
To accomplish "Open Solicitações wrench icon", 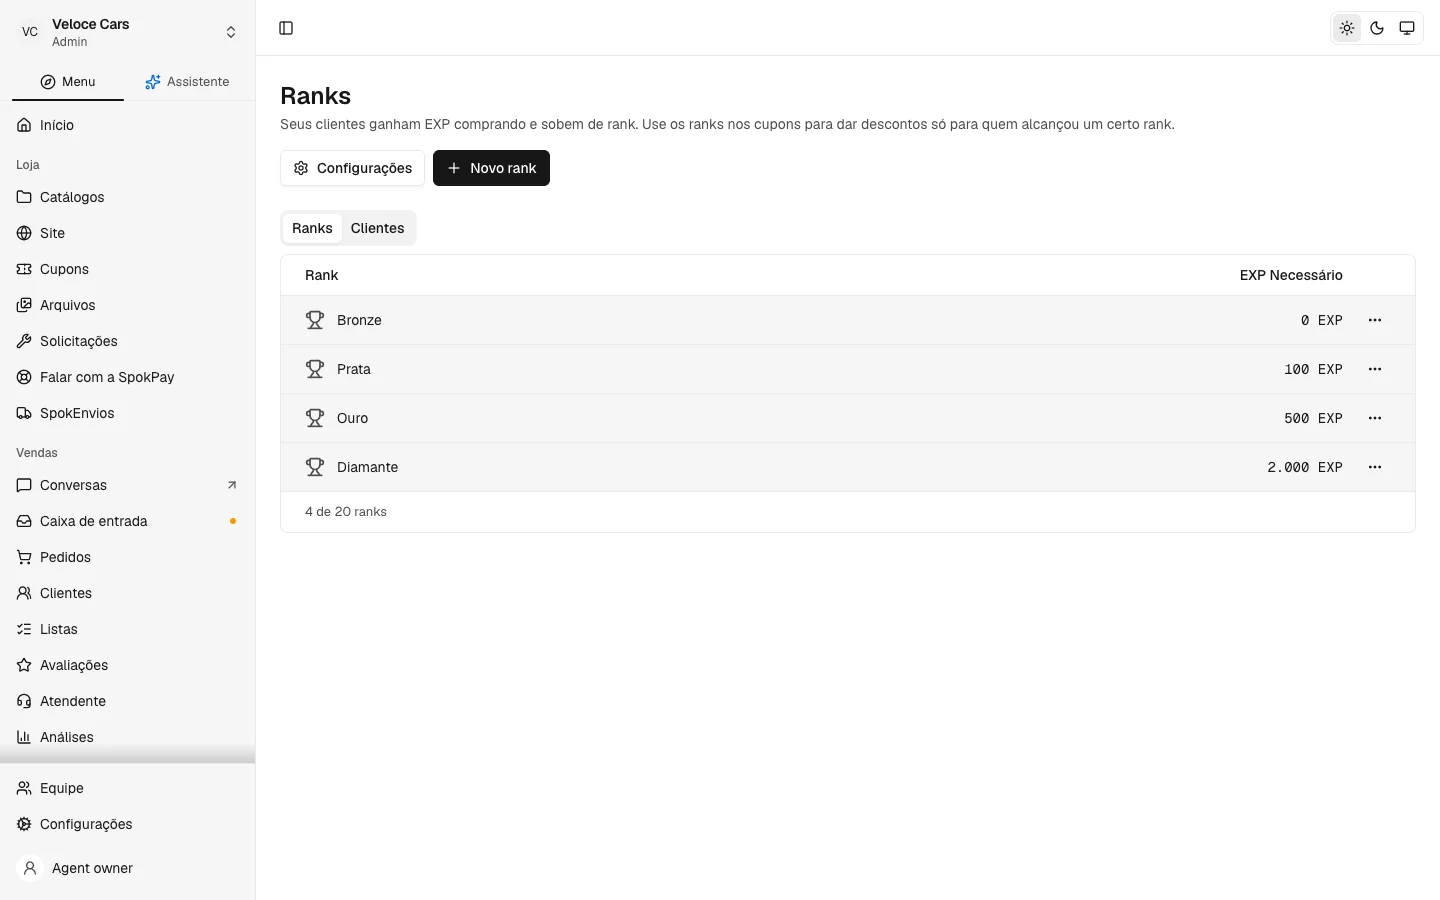I will pyautogui.click(x=24, y=341).
